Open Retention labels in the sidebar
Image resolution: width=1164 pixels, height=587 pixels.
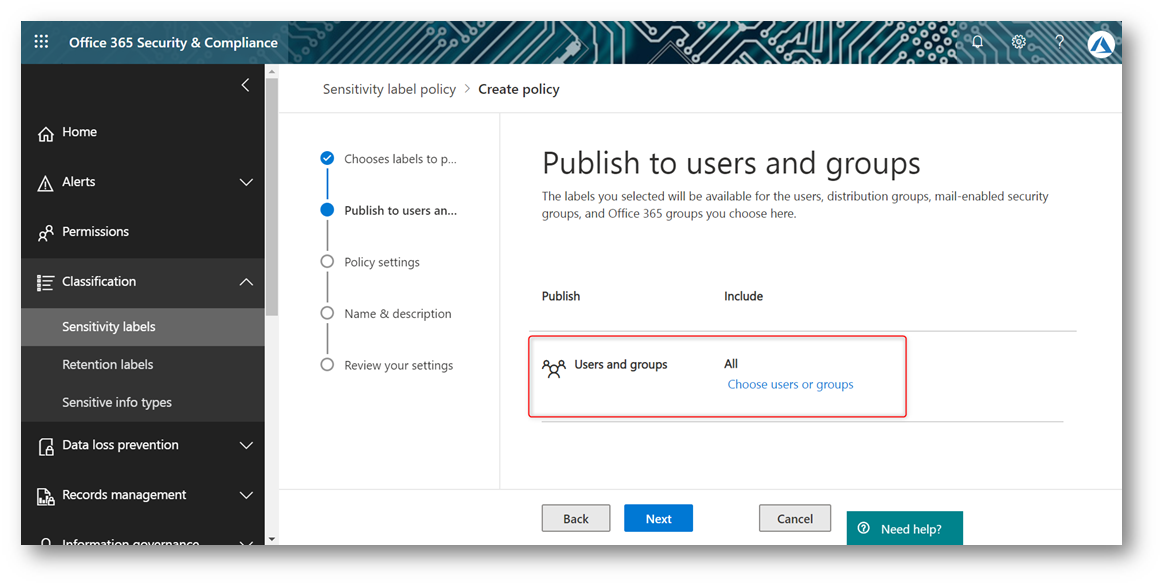[x=108, y=365]
